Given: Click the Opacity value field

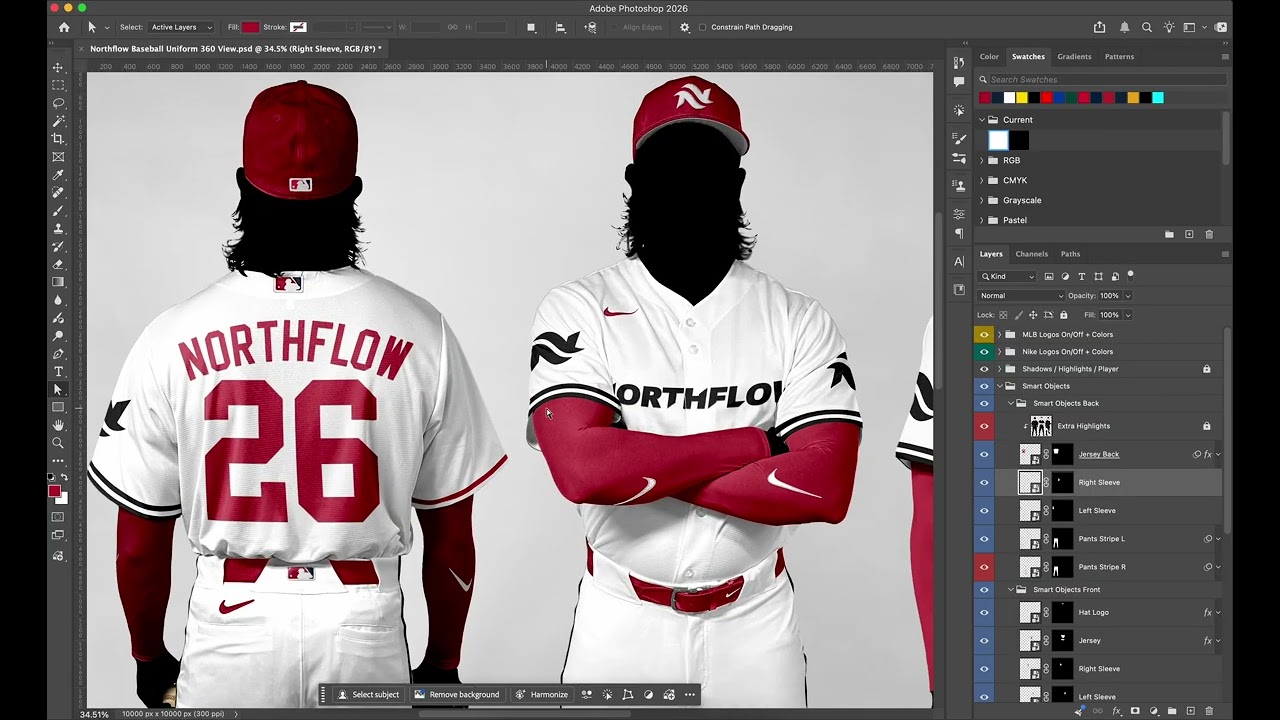Looking at the screenshot, I should (1109, 296).
